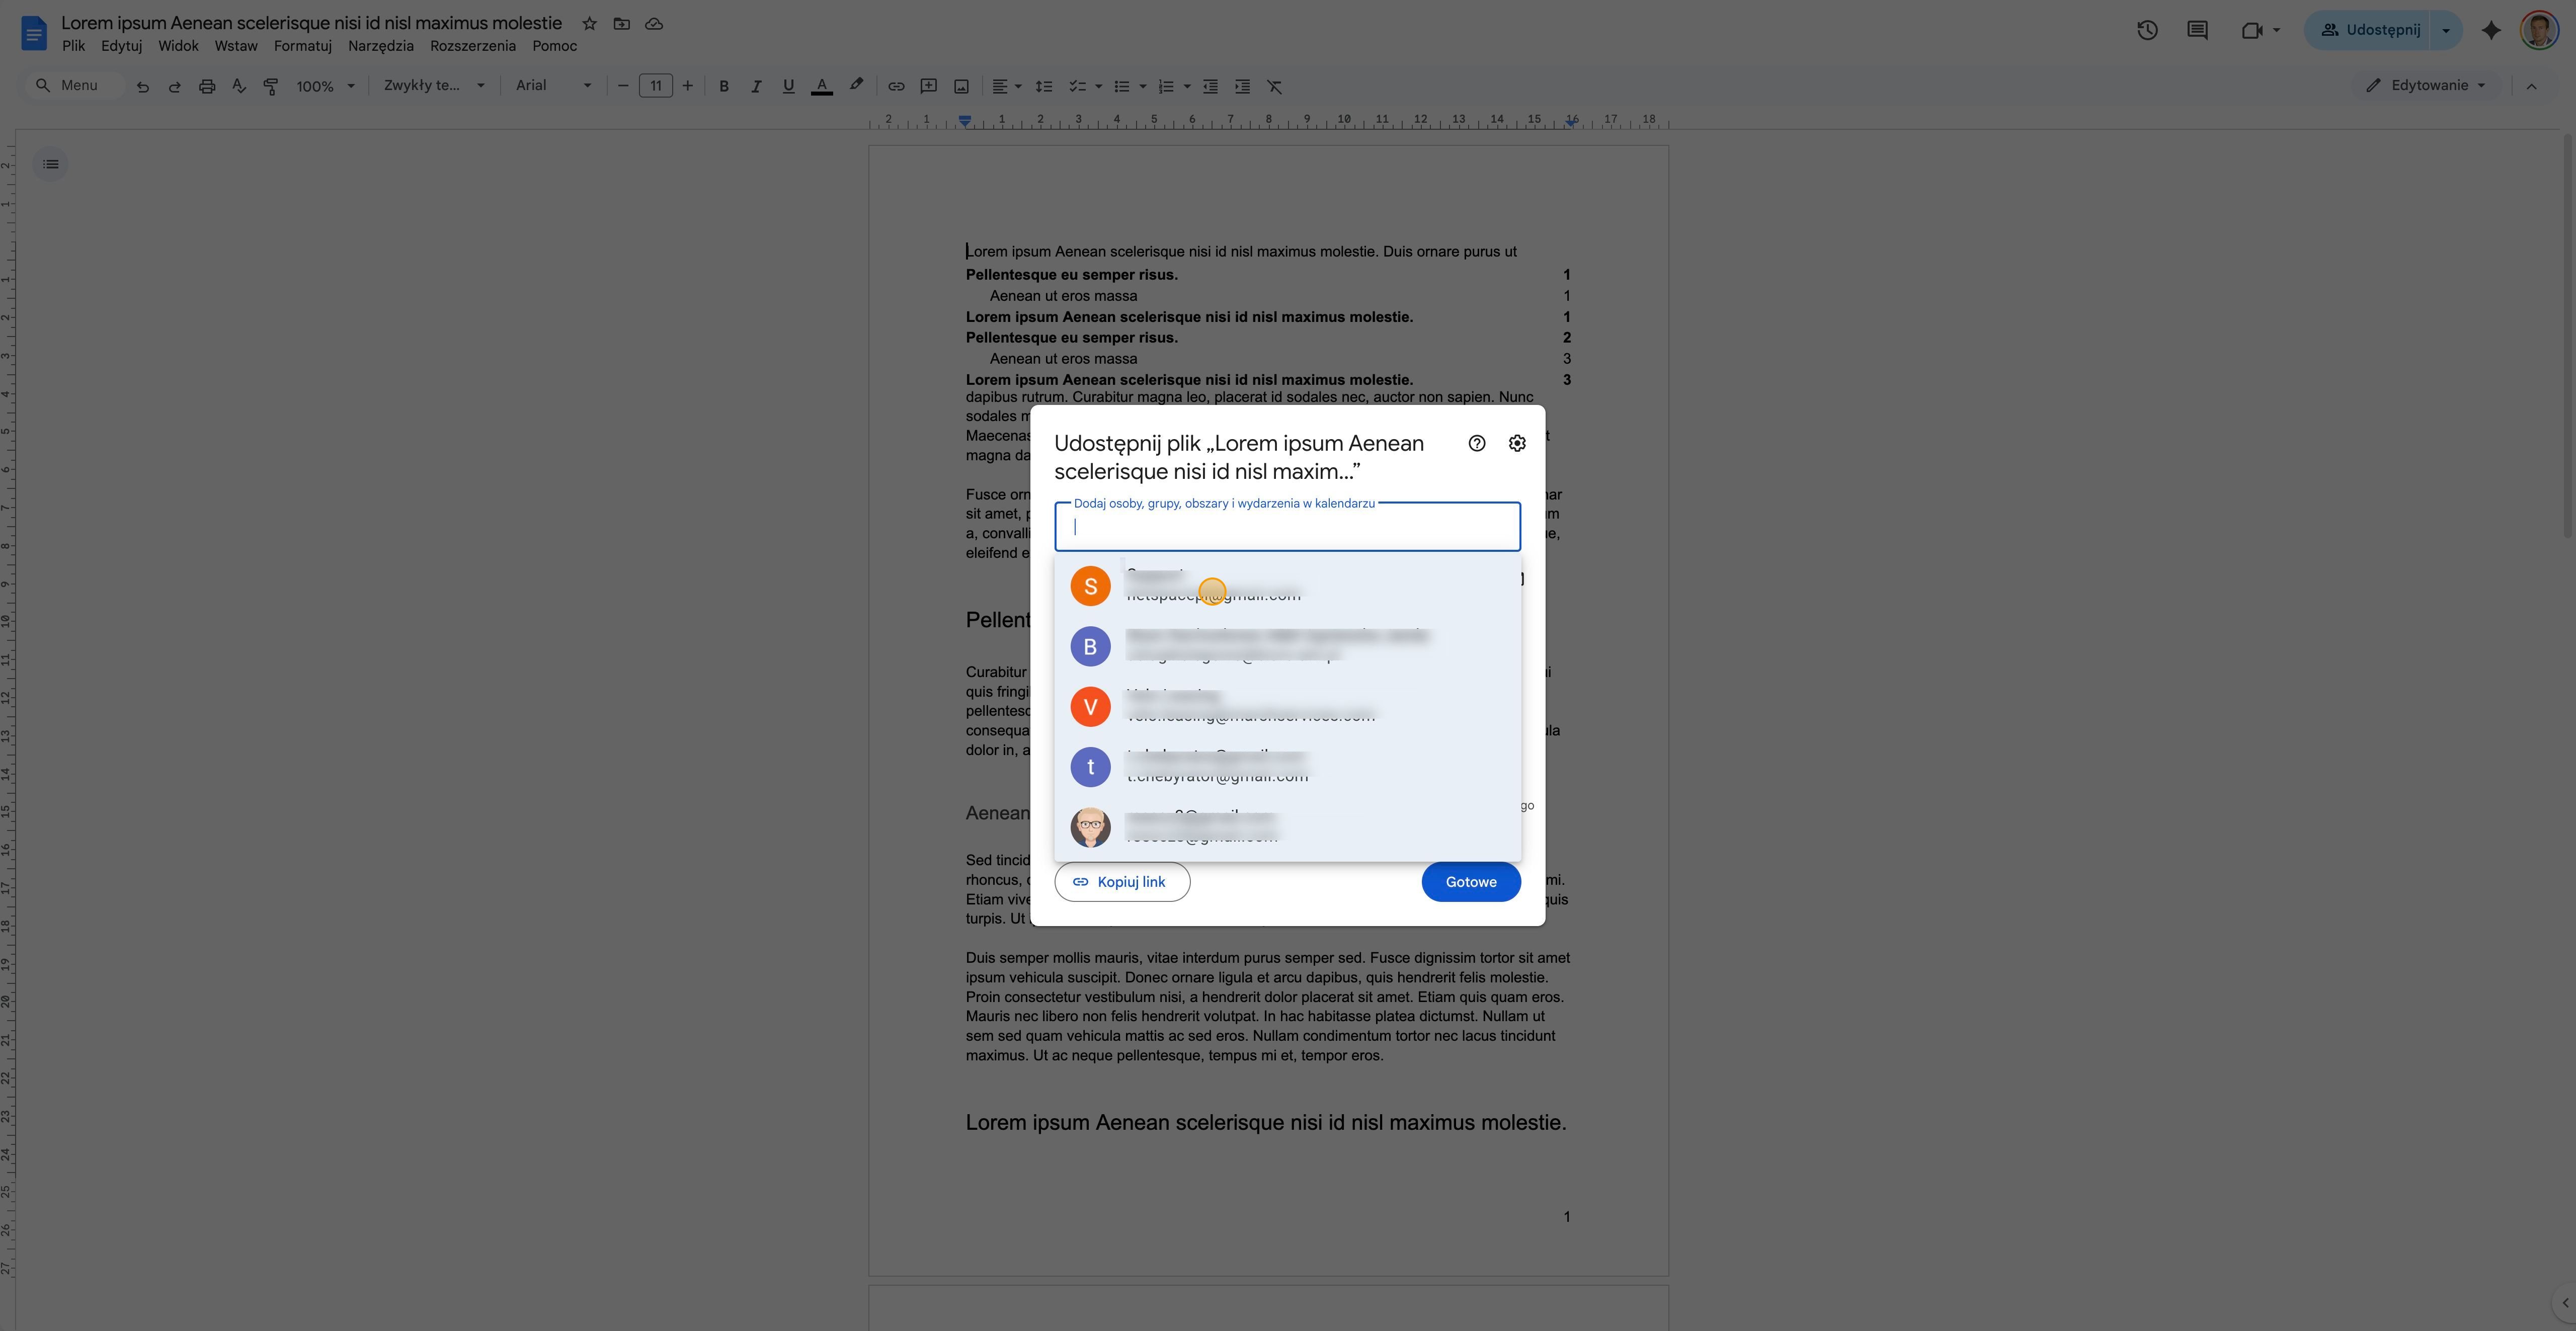
Task: Toggle bold formatting
Action: coord(724,86)
